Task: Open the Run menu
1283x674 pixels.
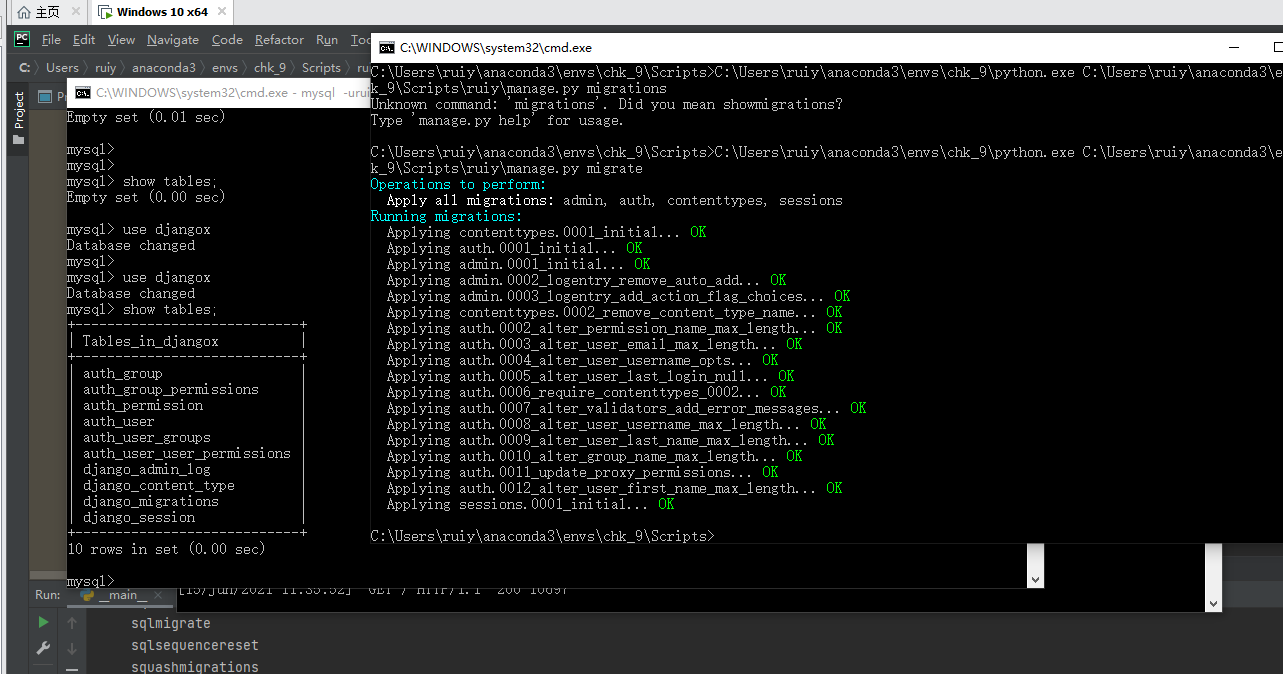Action: [x=327, y=40]
